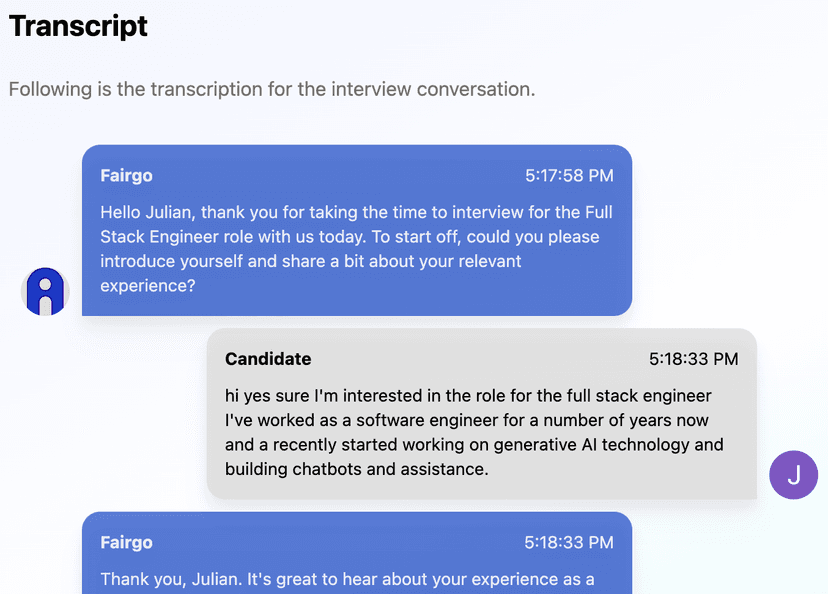Click the "building chatbots and assistance" line

coord(356,469)
